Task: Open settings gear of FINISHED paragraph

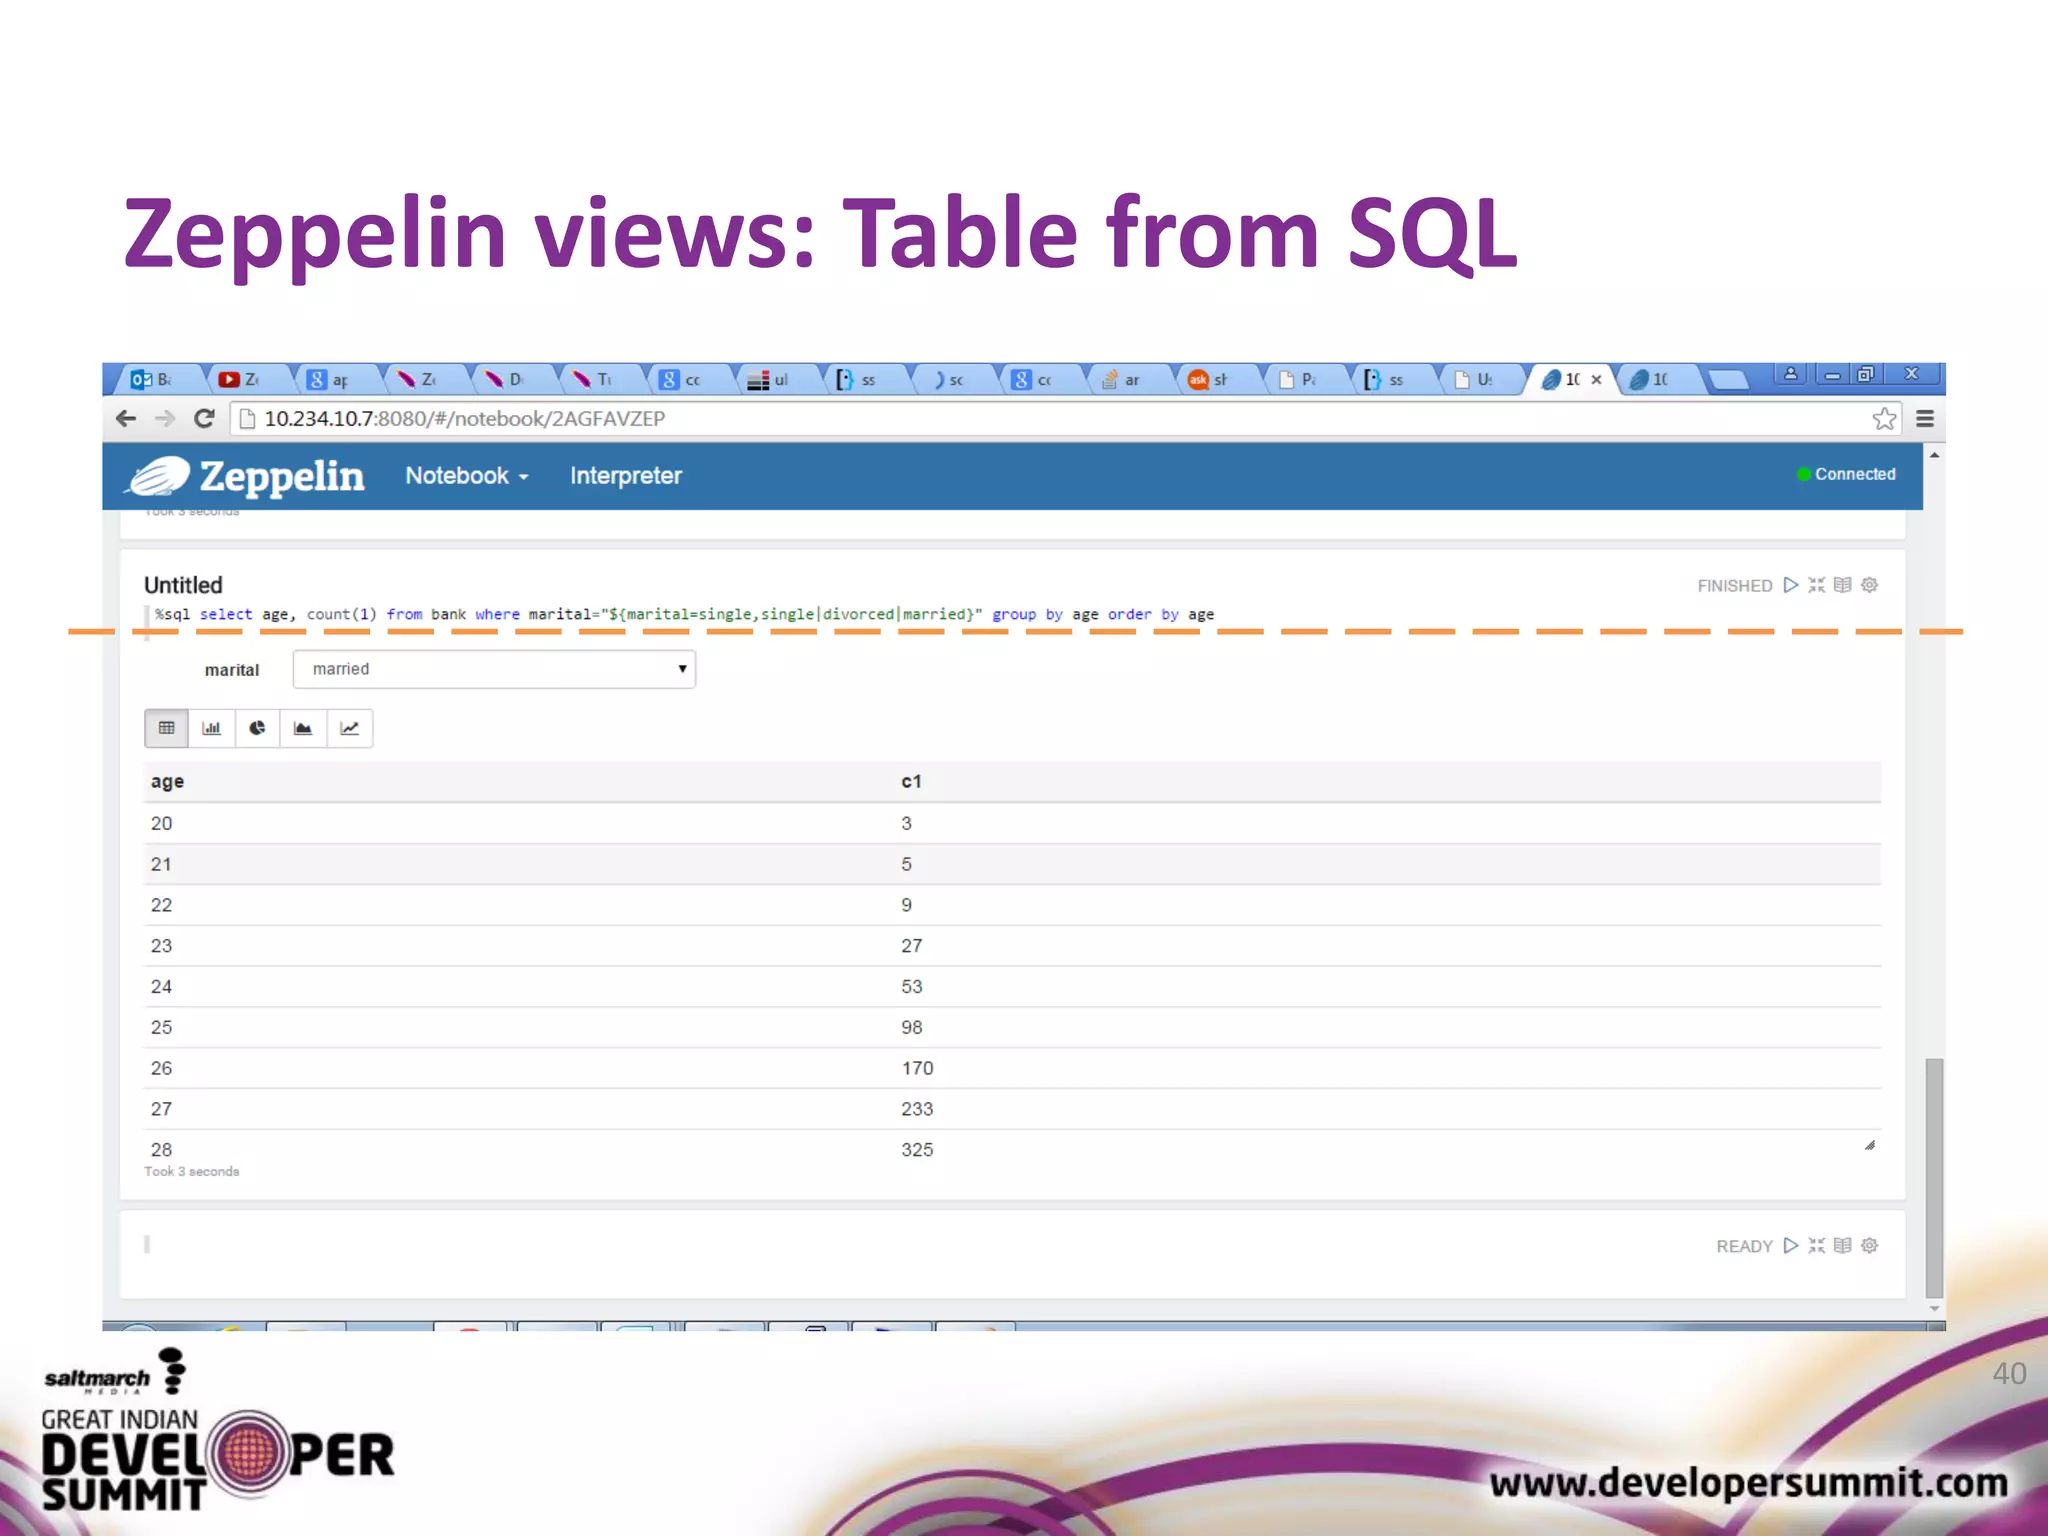Action: pyautogui.click(x=1869, y=585)
